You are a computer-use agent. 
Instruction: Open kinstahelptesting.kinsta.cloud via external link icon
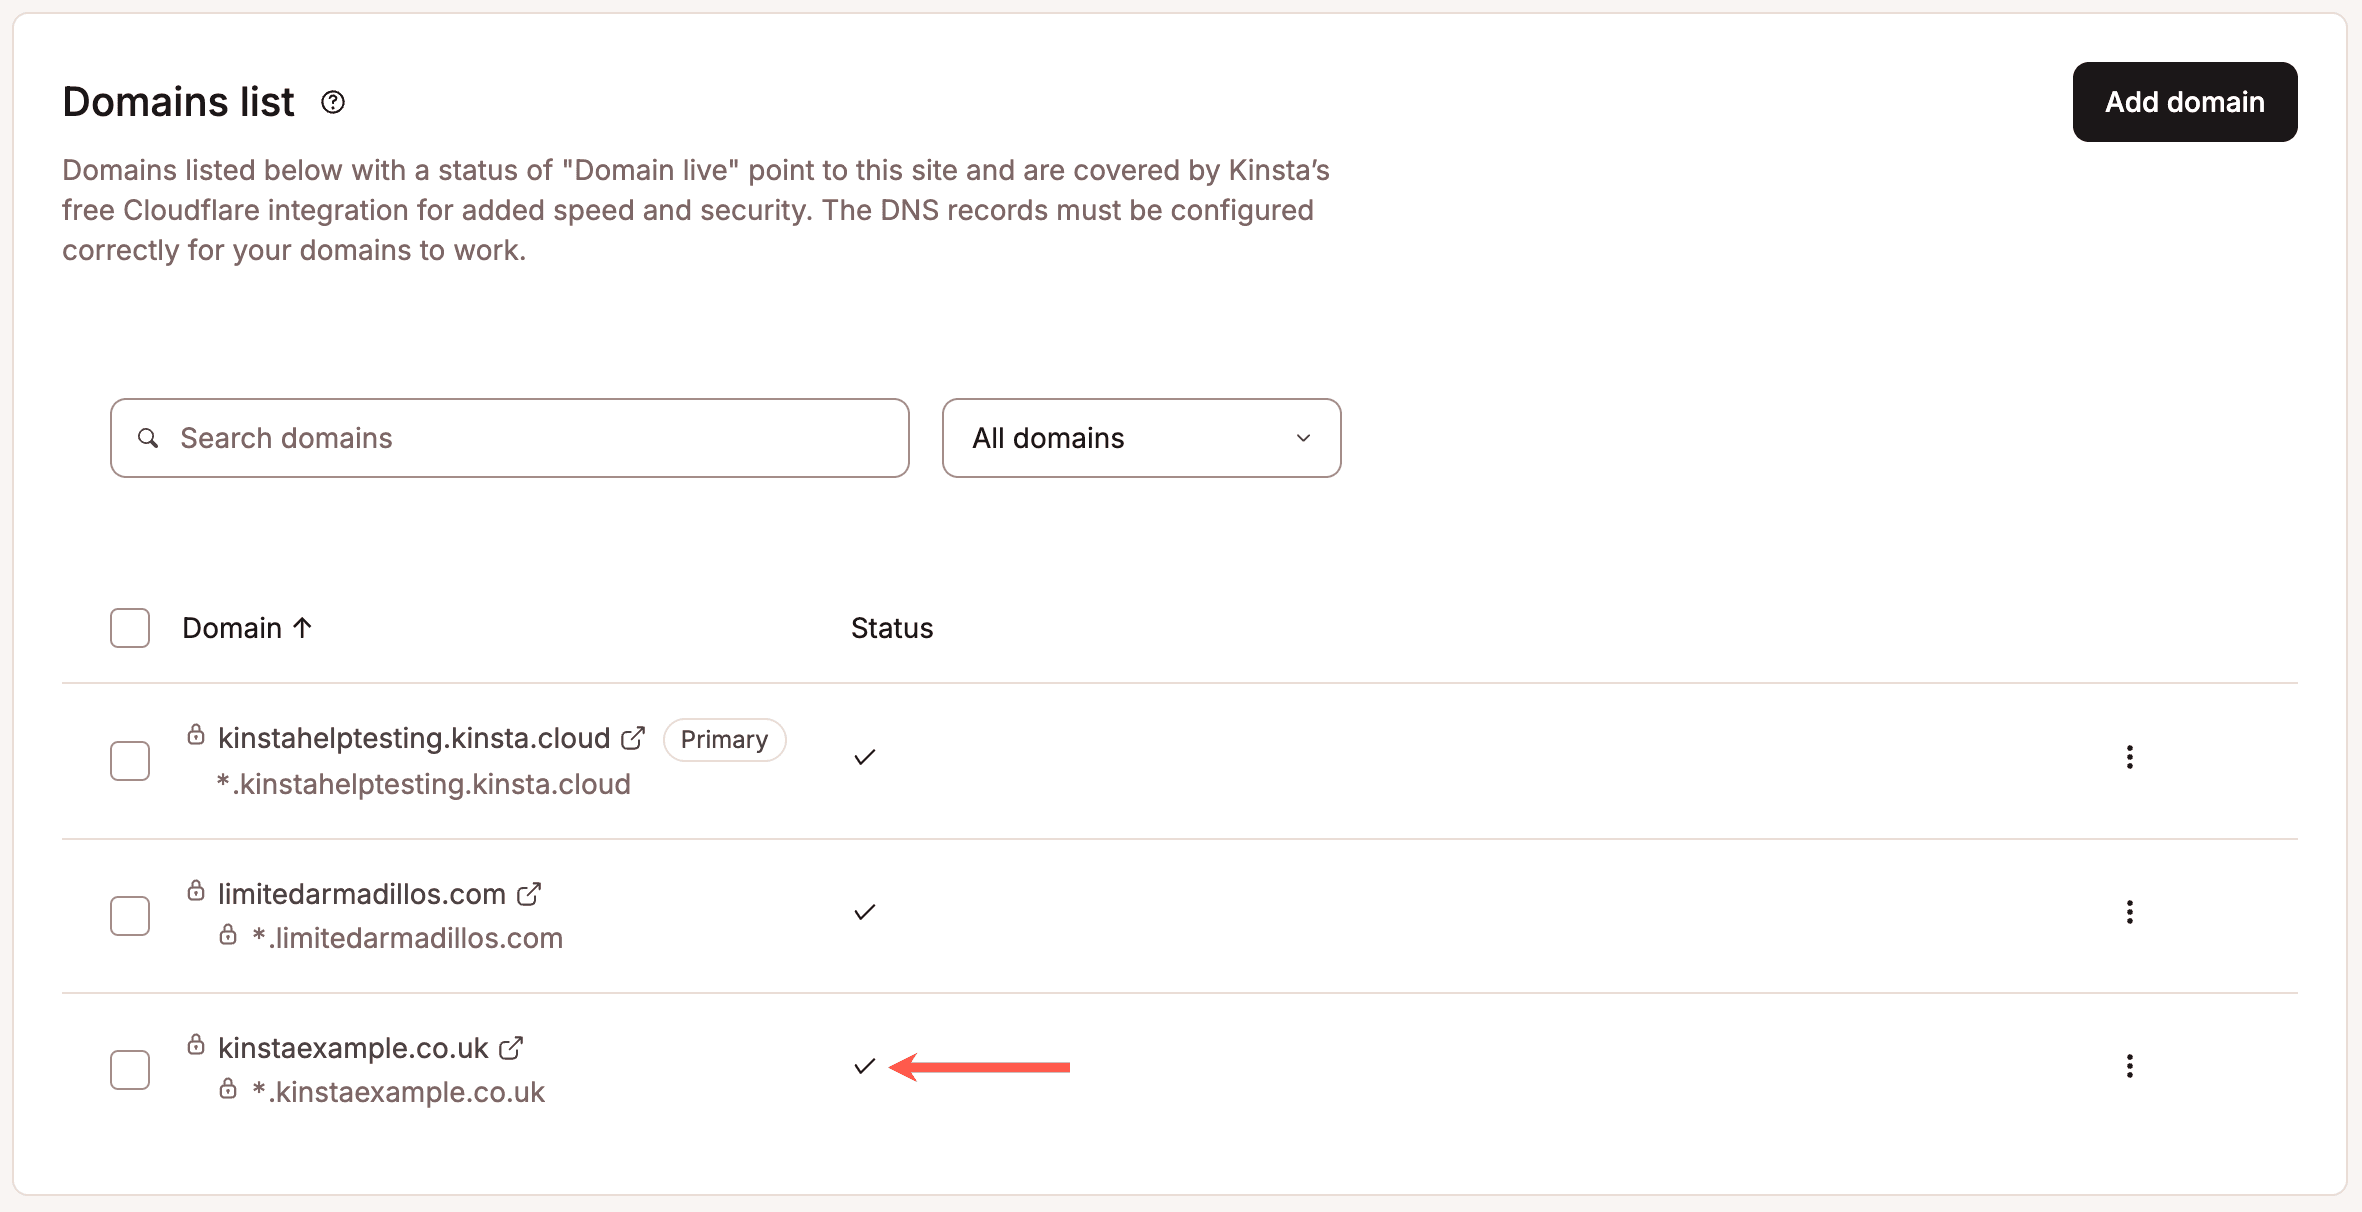pyautogui.click(x=634, y=736)
